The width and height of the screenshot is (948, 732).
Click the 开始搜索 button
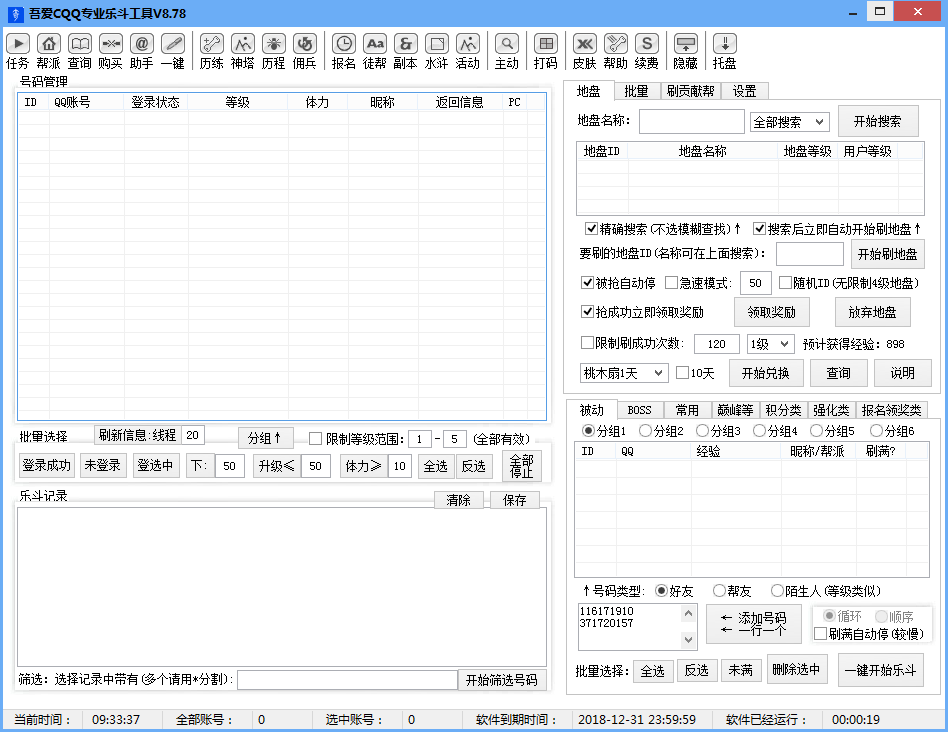877,121
